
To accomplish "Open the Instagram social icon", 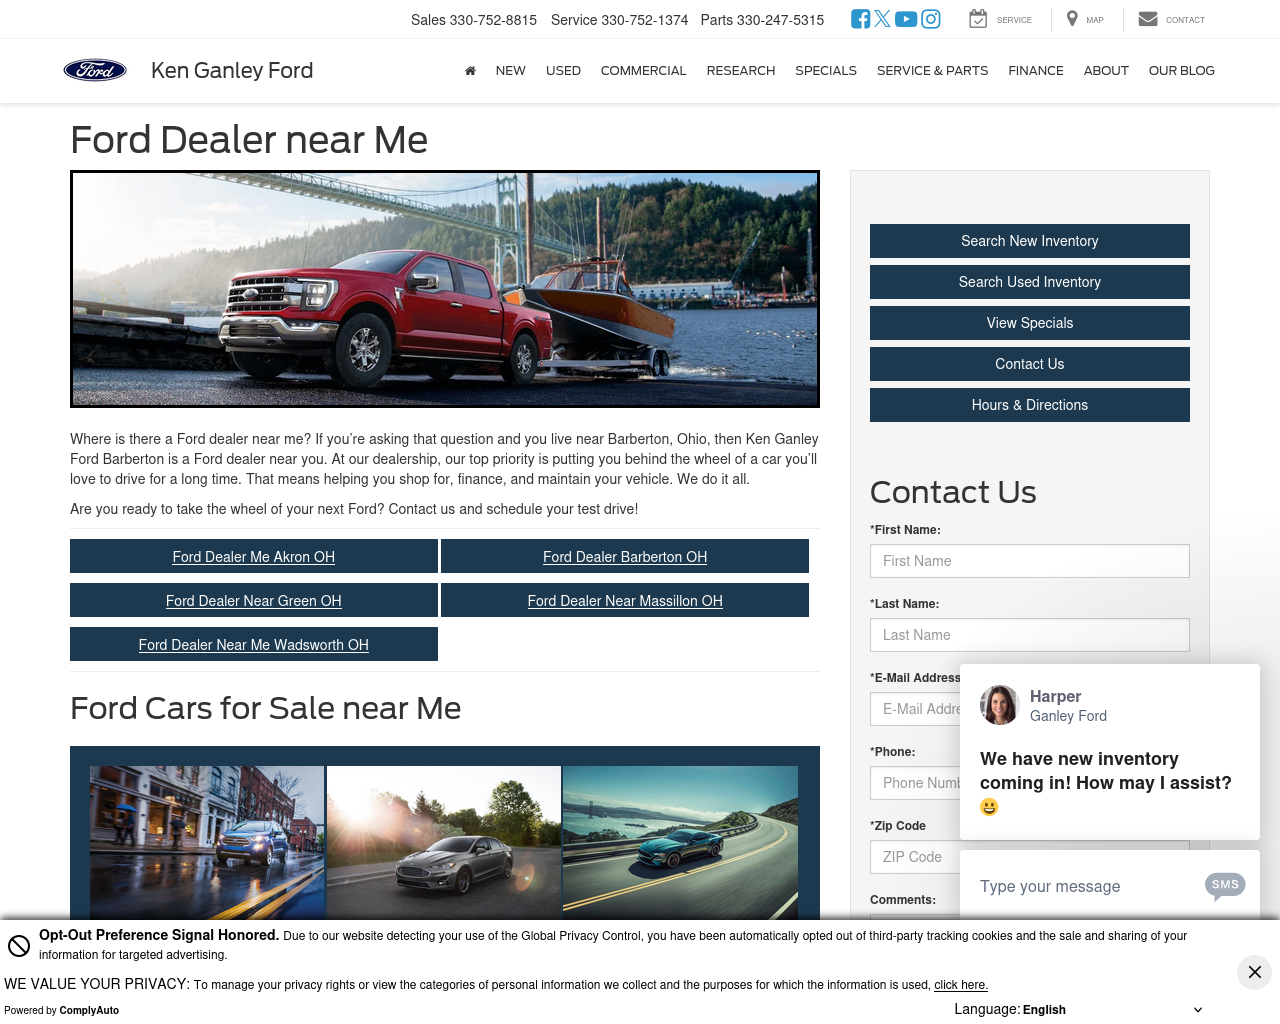I will [x=931, y=19].
